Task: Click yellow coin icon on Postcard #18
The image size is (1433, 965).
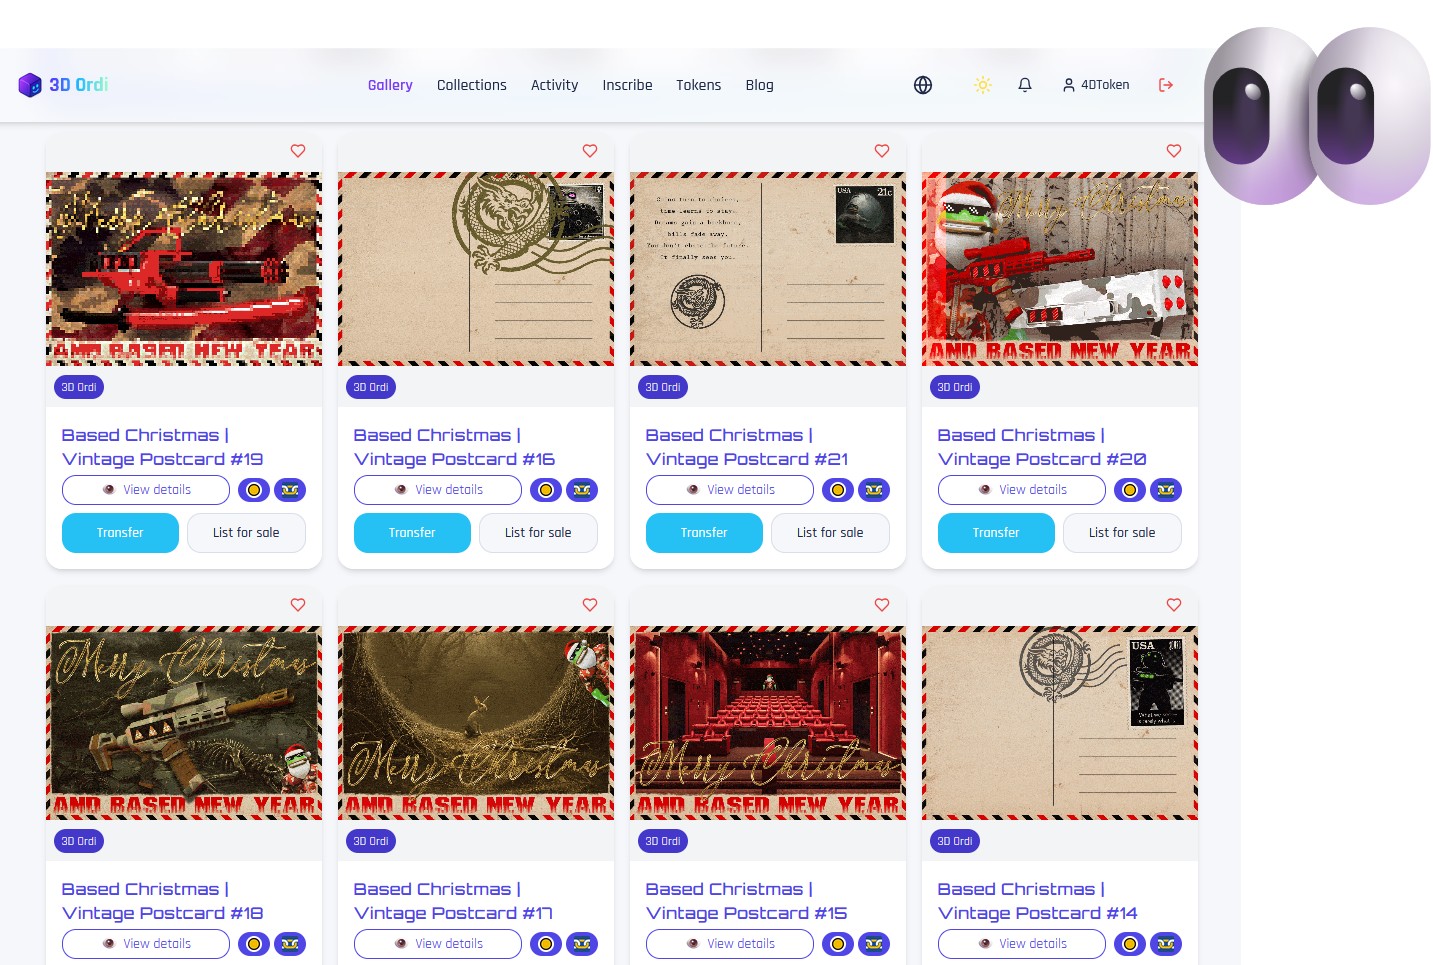Action: [x=254, y=944]
